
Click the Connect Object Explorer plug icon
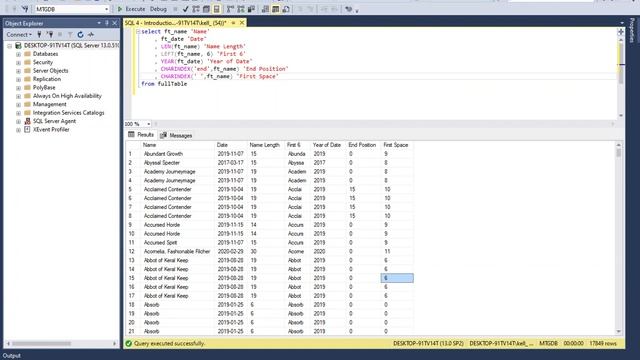click(x=39, y=35)
